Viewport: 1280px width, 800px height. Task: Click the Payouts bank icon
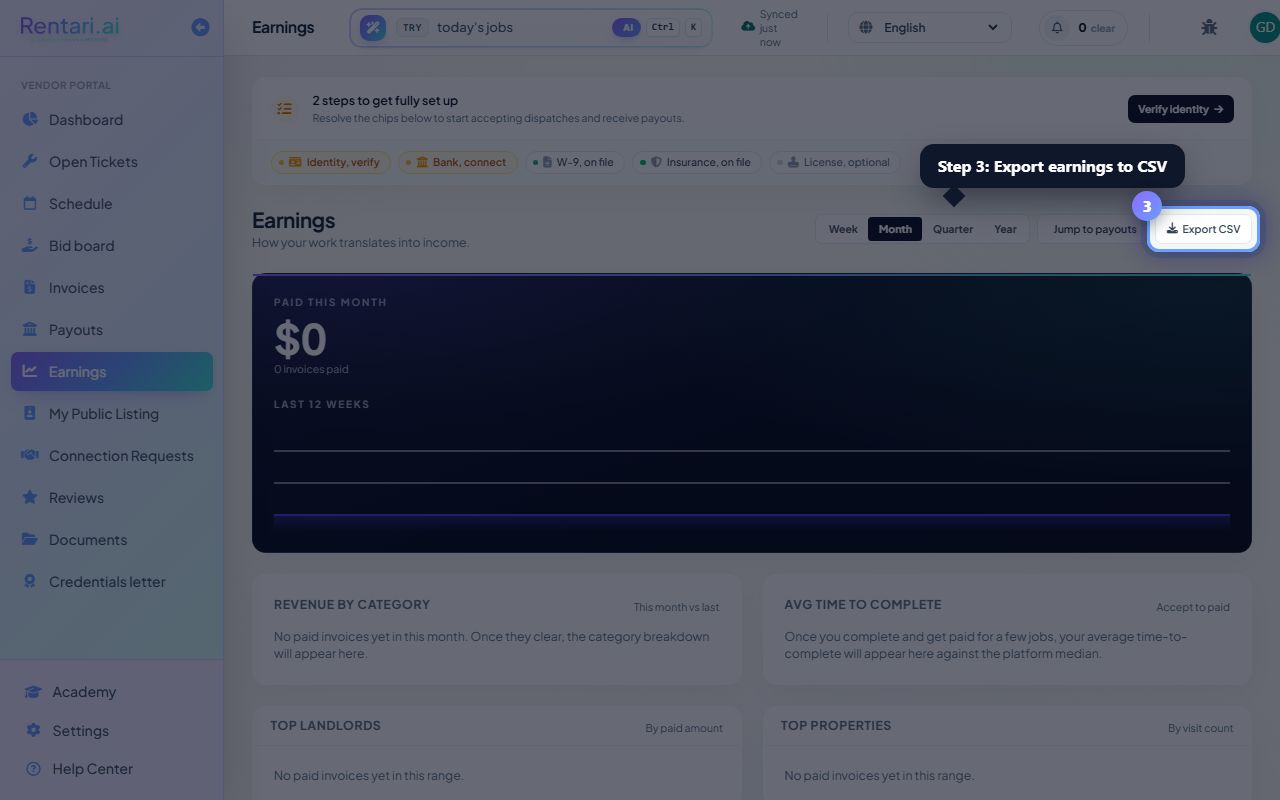click(30, 330)
